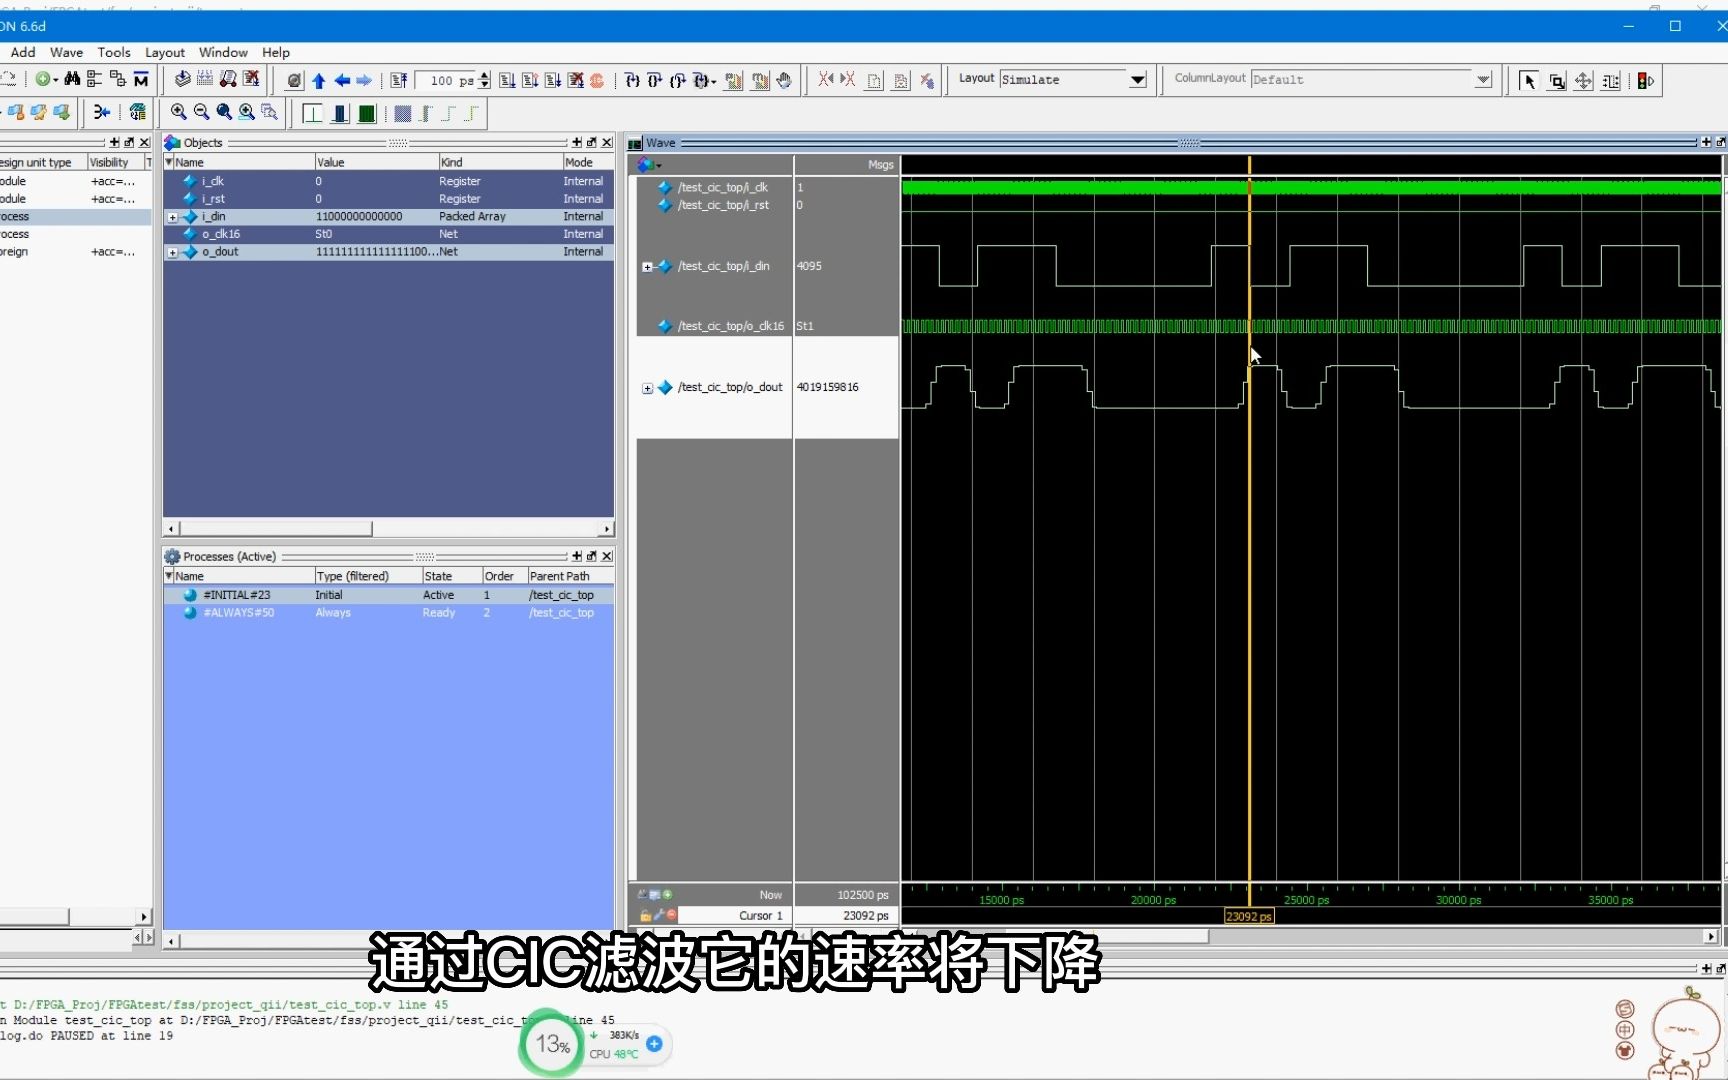Click the Find binoculars toolbar icon
The width and height of the screenshot is (1728, 1080).
click(72, 79)
